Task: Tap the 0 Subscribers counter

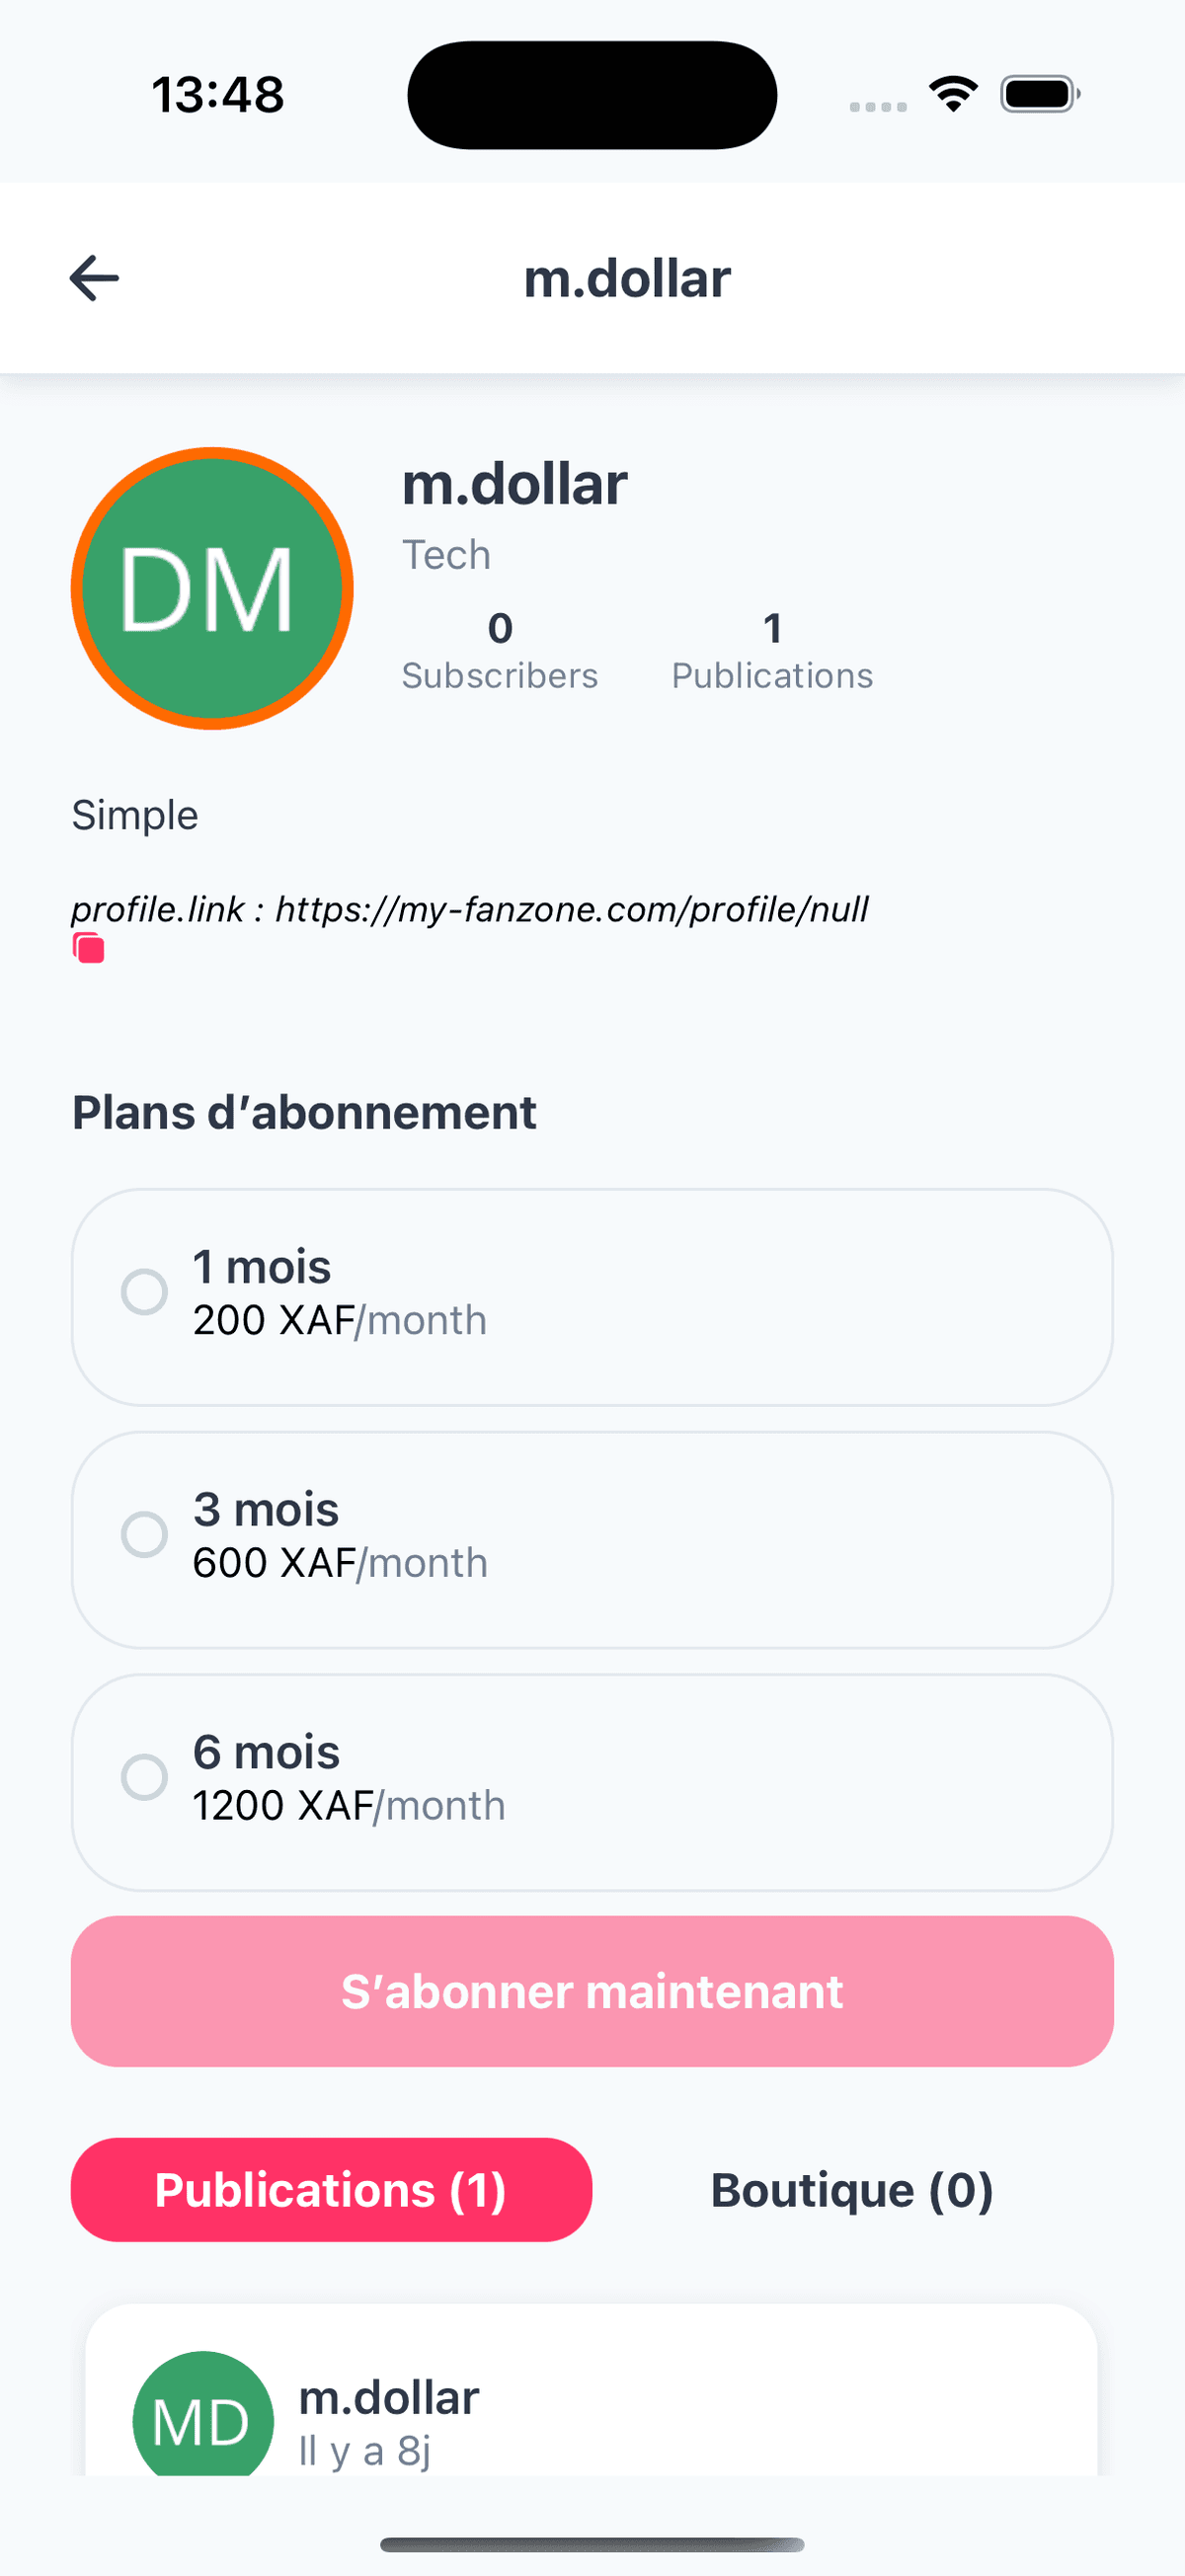Action: (x=500, y=651)
